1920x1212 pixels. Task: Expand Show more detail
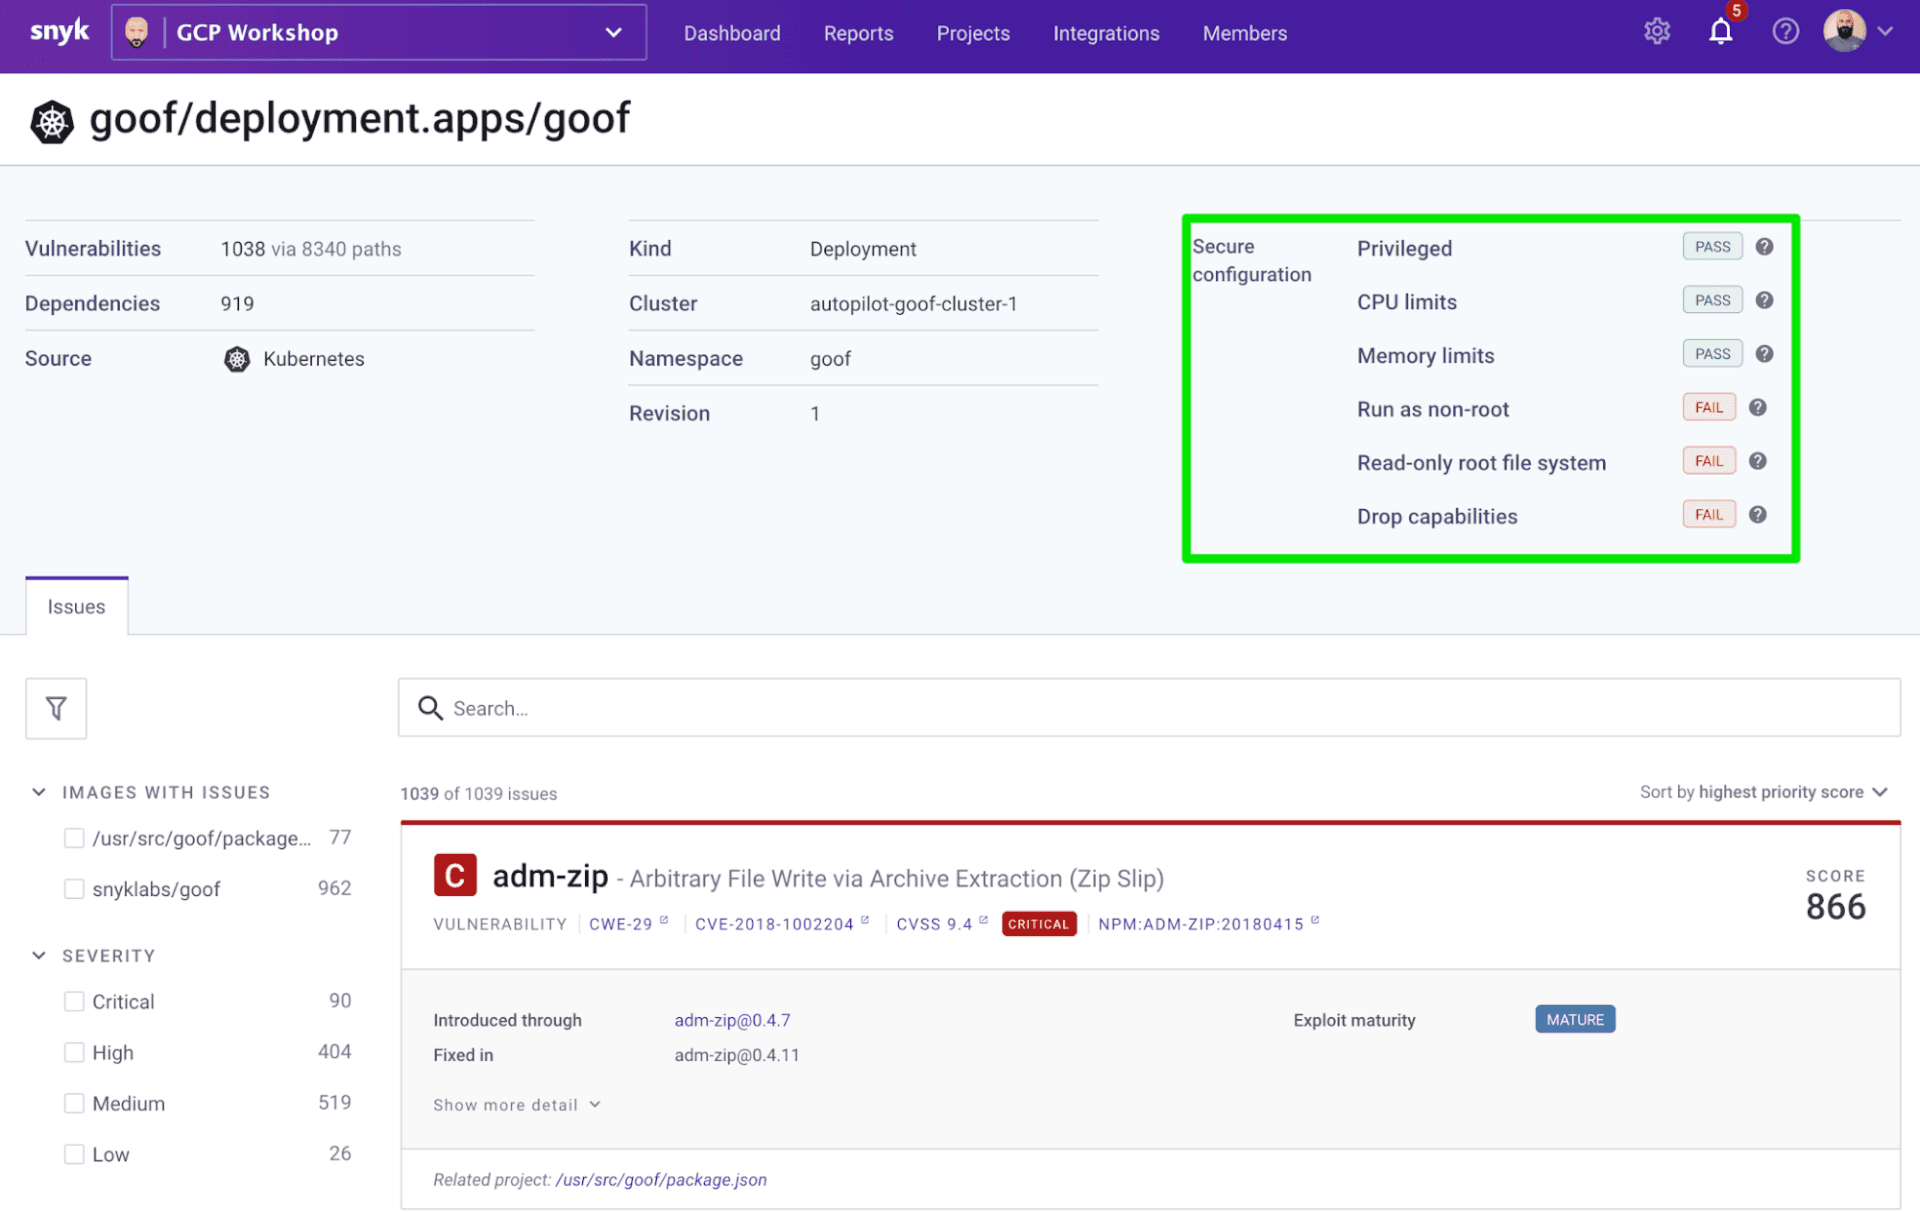click(516, 1105)
